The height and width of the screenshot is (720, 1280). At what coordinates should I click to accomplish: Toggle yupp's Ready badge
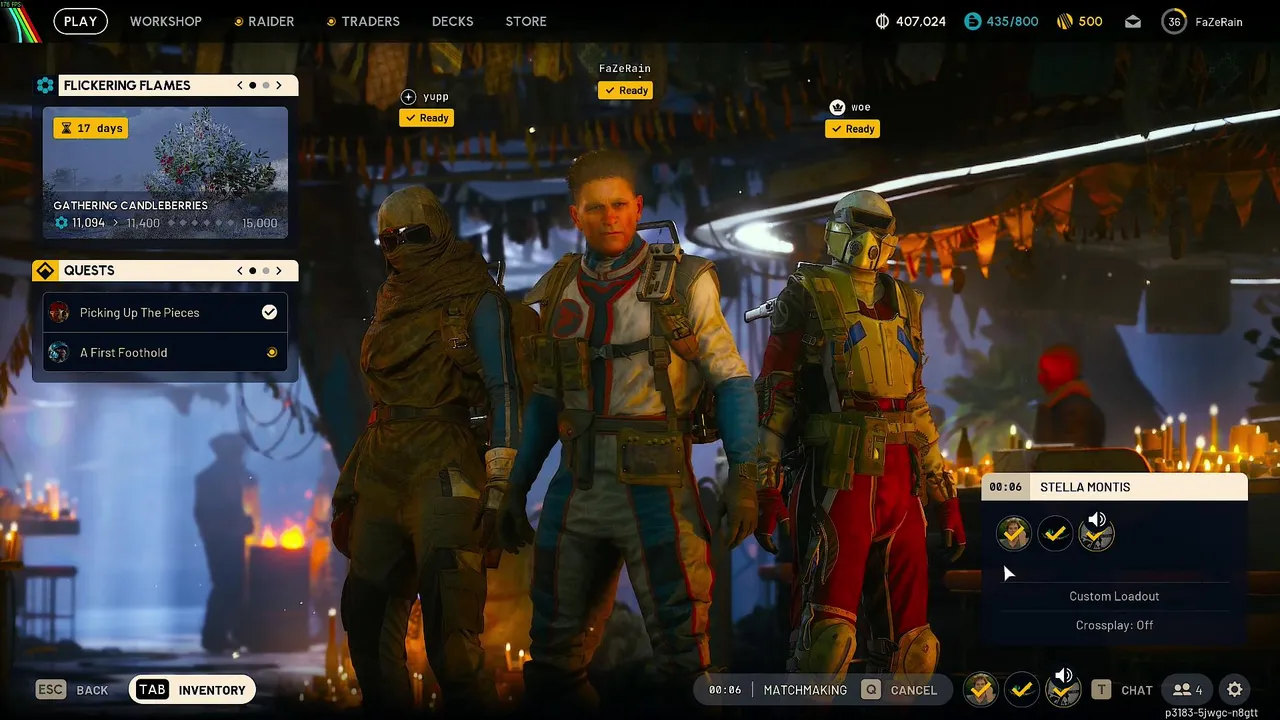[427, 118]
